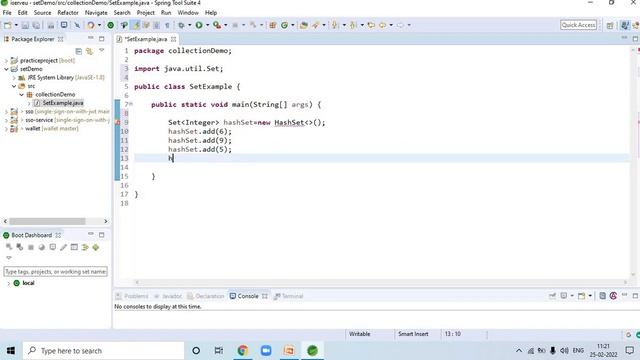The height and width of the screenshot is (360, 640).
Task: Open the Debug dropdown arrow
Action: click(x=189, y=25)
